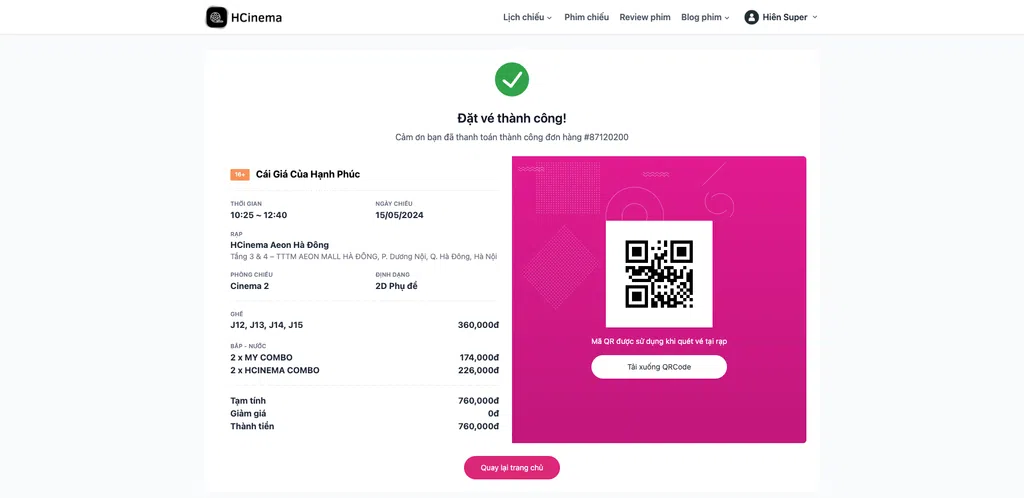The height and width of the screenshot is (498, 1024).
Task: Click the 2 x MY COMBO line
Action: point(364,358)
